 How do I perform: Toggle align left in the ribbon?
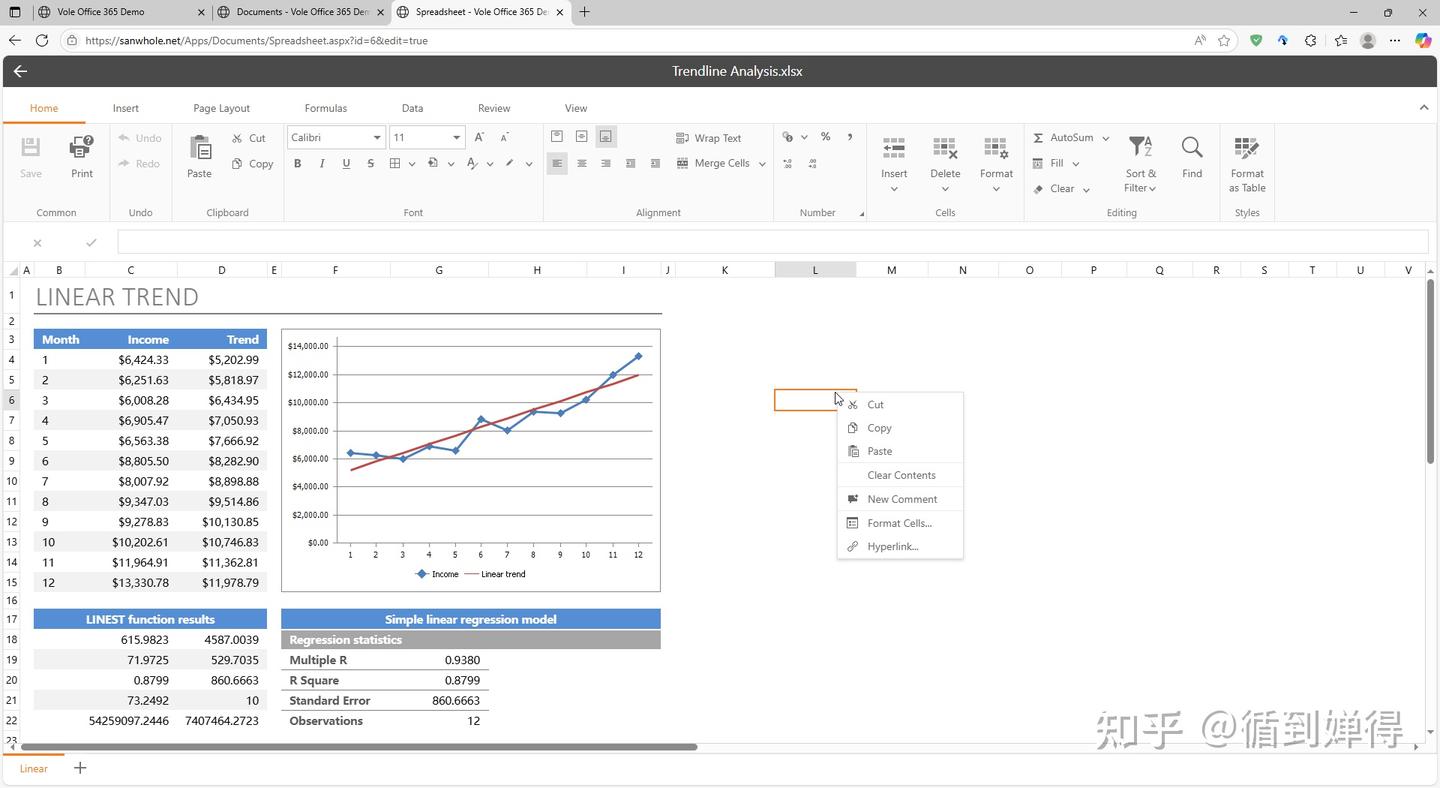pyautogui.click(x=557, y=164)
